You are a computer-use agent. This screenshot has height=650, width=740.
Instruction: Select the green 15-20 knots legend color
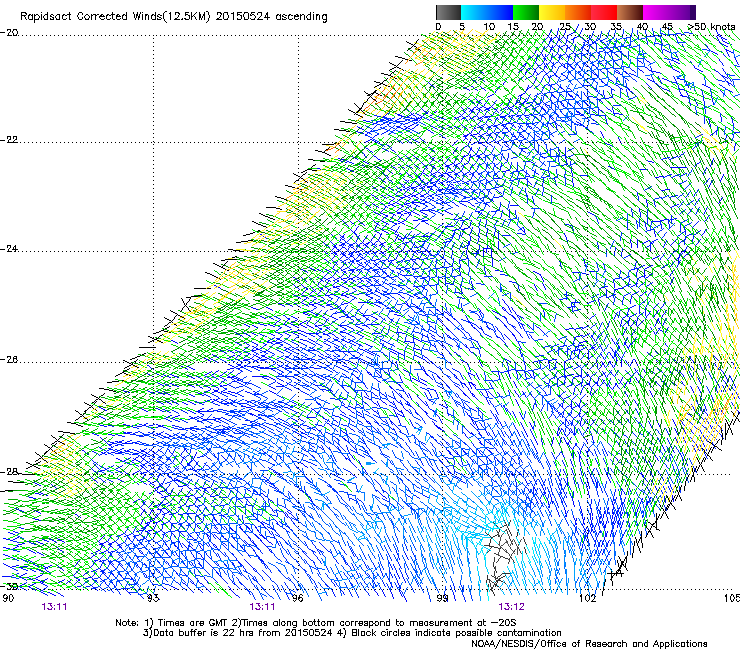[526, 12]
